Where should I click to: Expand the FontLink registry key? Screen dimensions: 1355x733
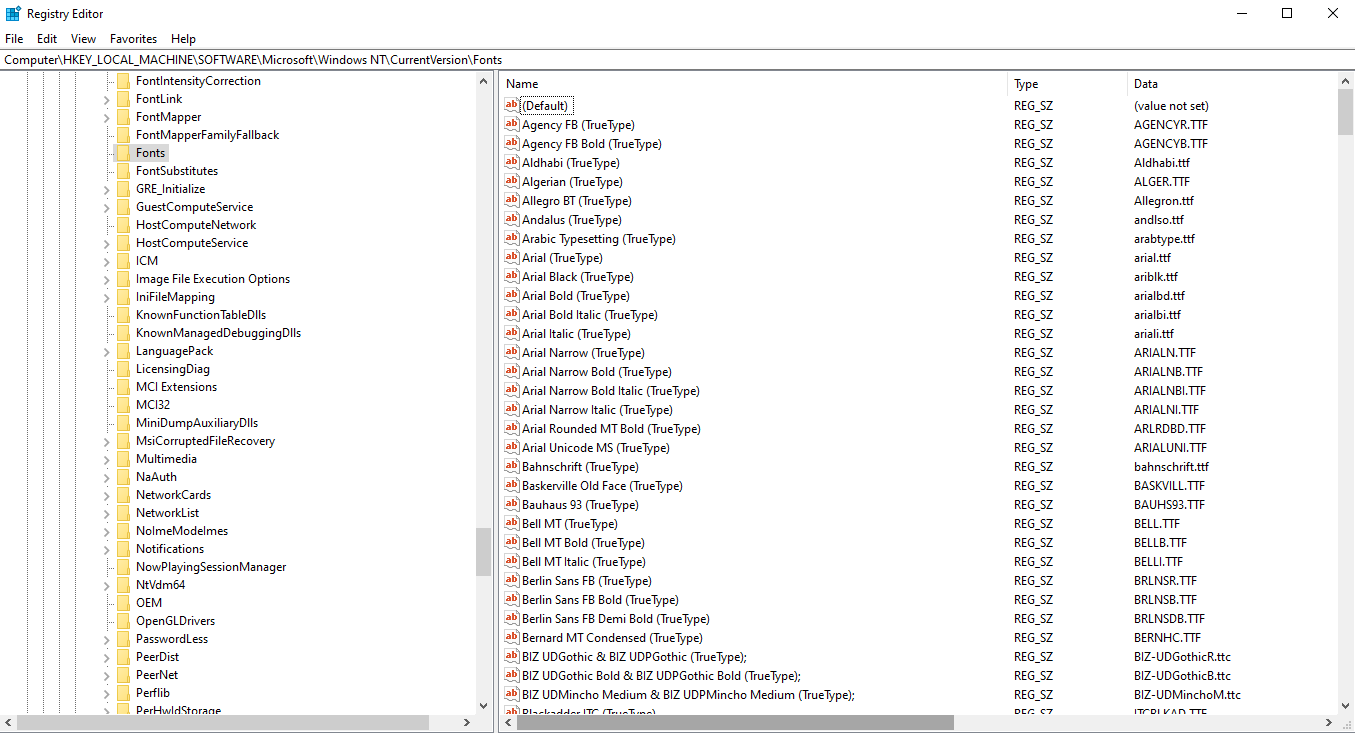pyautogui.click(x=106, y=99)
